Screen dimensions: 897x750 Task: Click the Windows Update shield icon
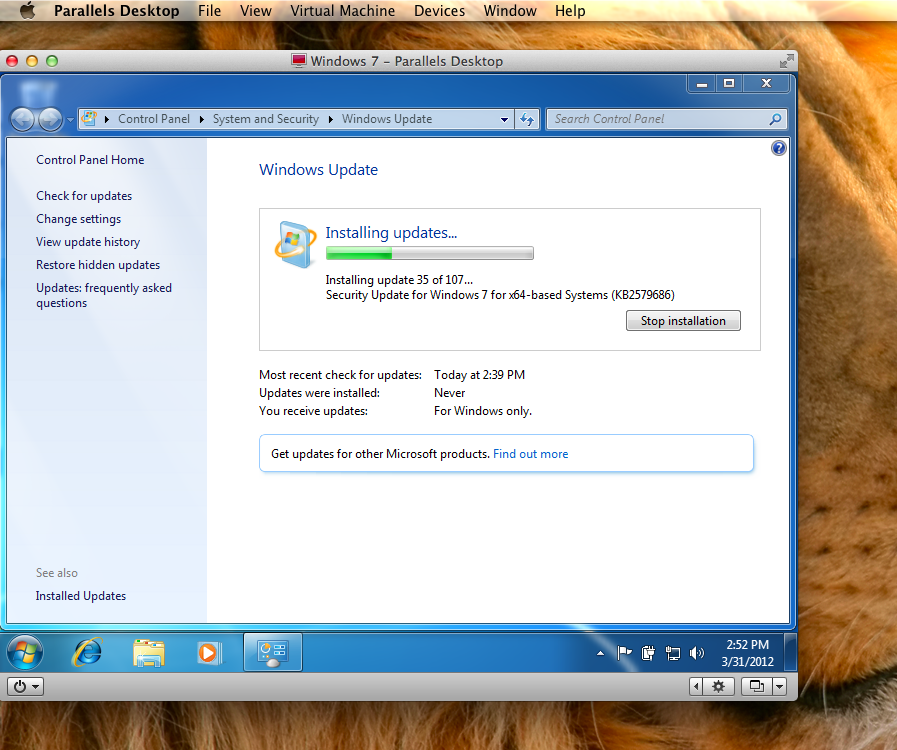pos(295,244)
